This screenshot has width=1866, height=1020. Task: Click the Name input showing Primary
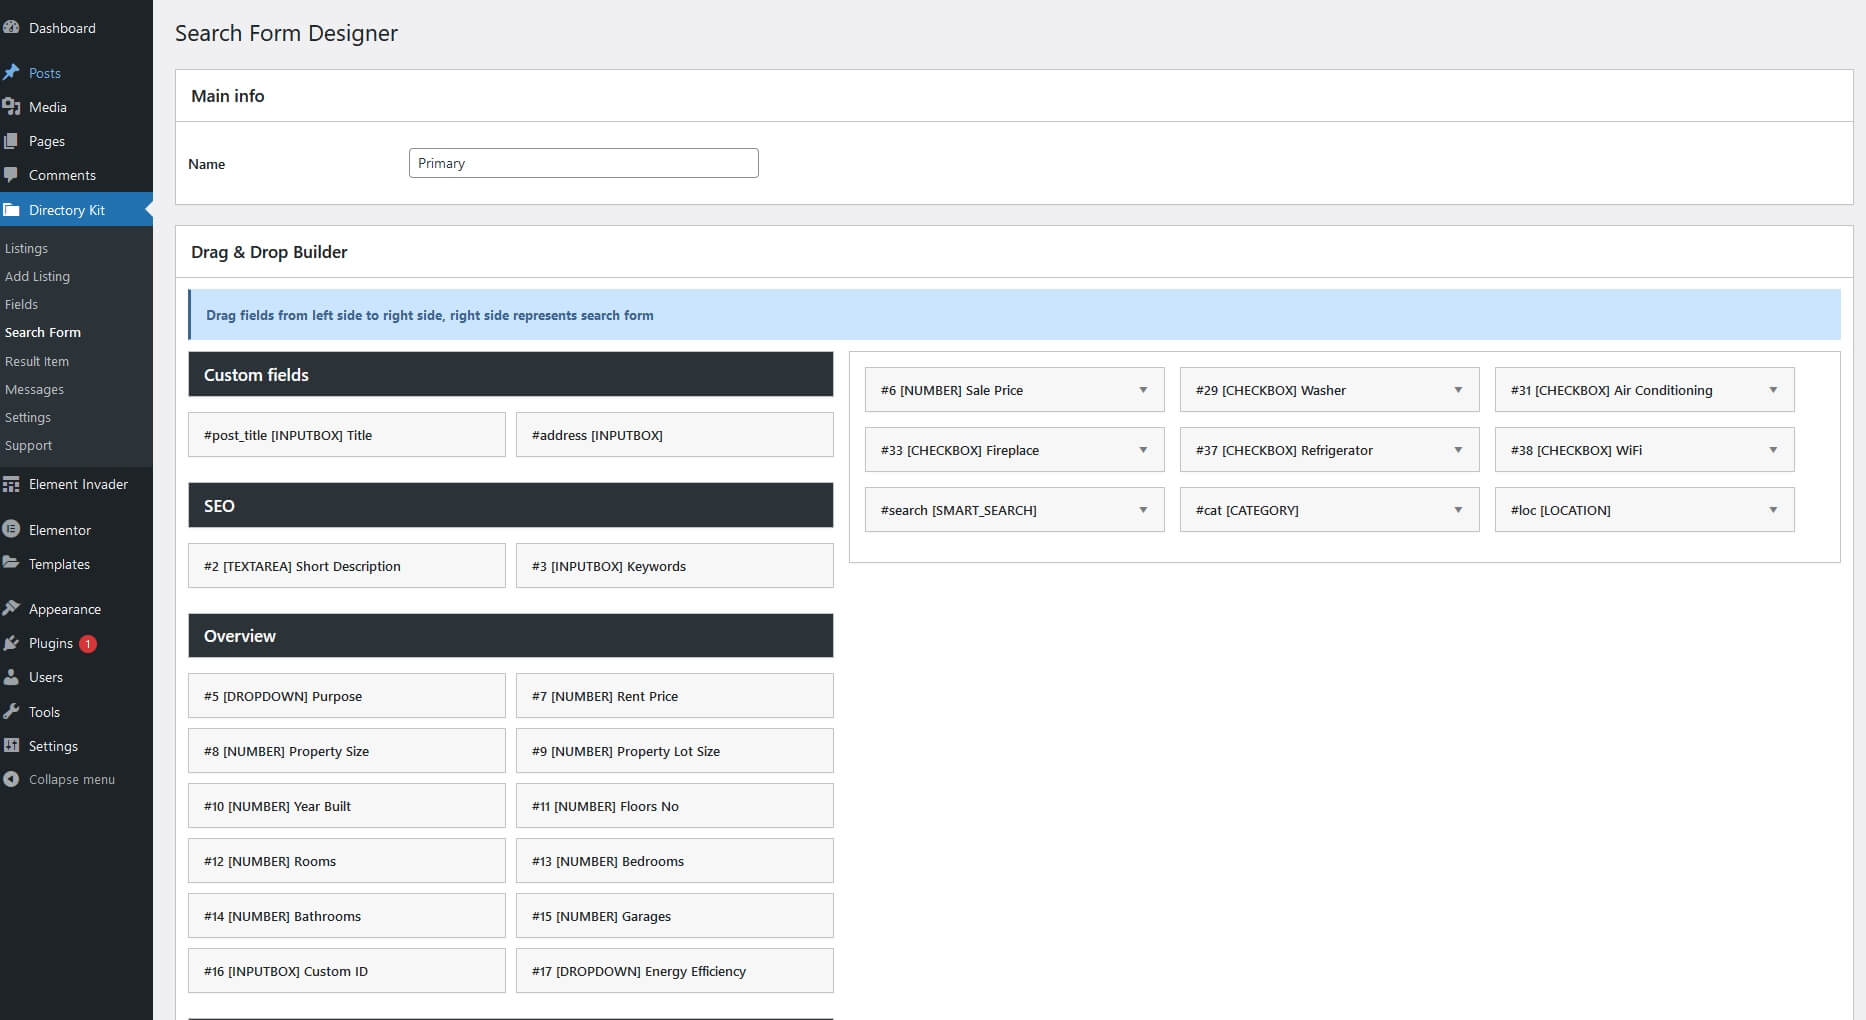[583, 163]
